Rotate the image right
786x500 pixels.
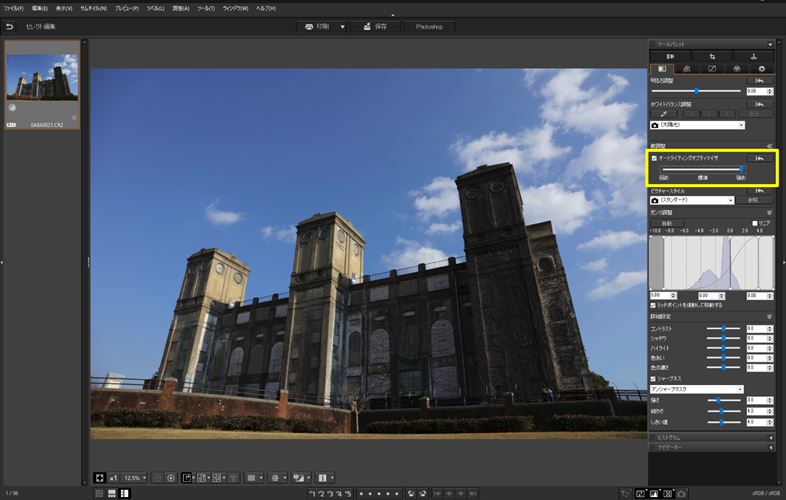pos(423,493)
